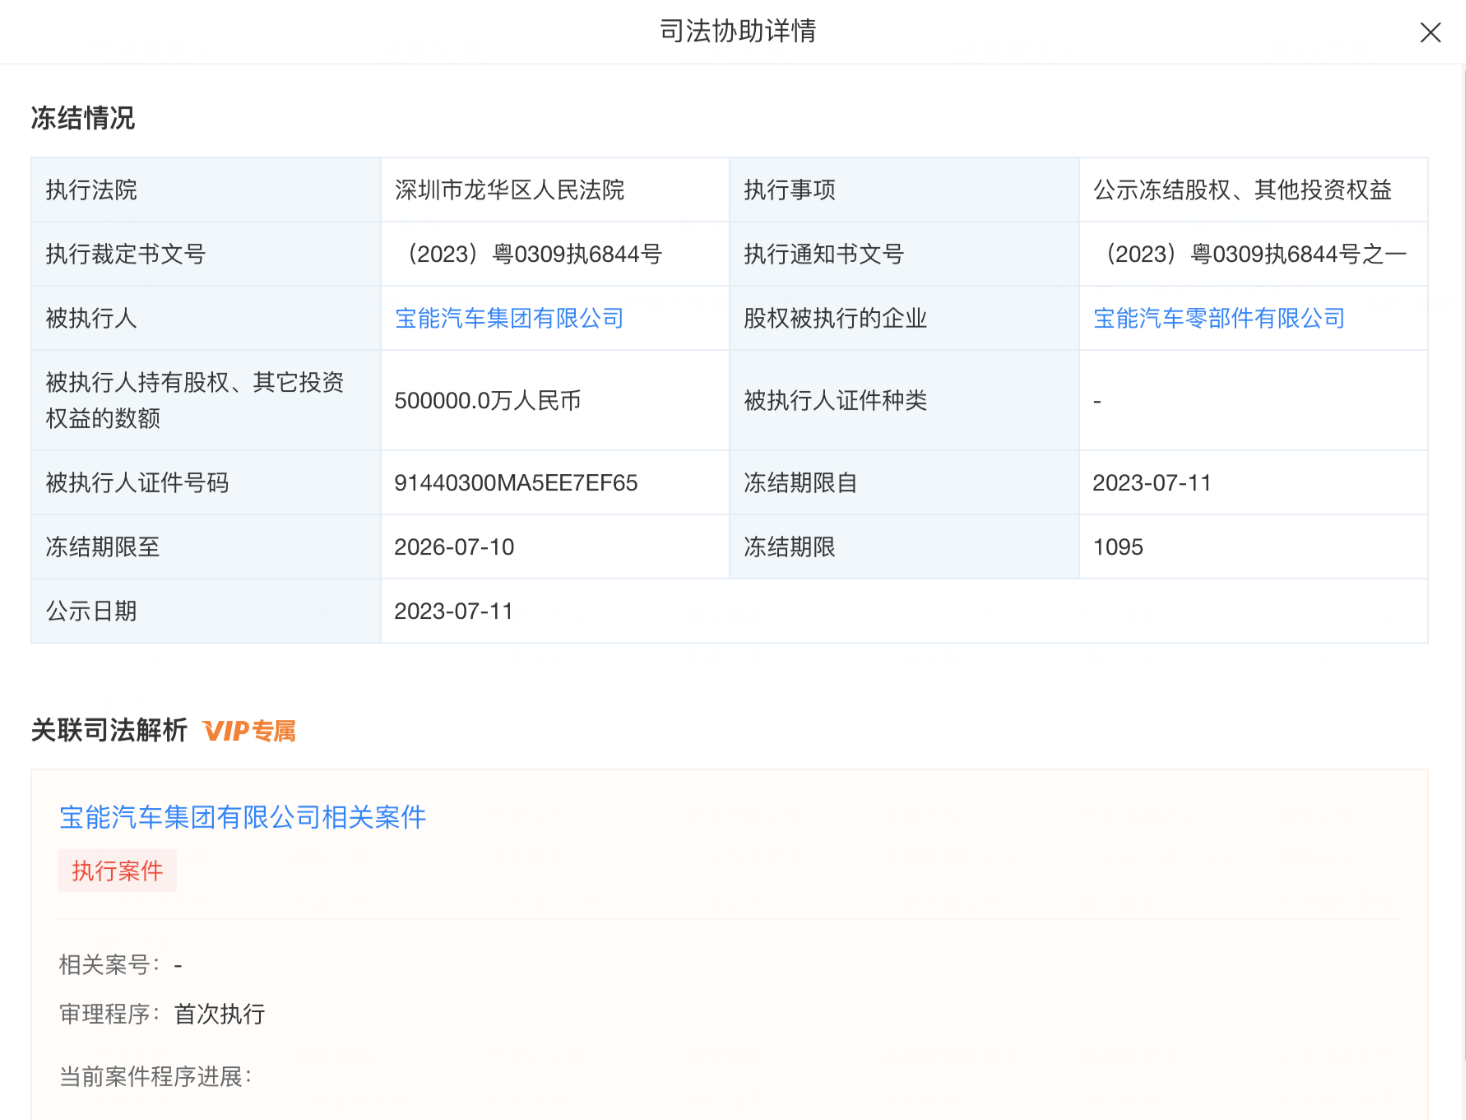The height and width of the screenshot is (1120, 1466).
Task: Click the 关联司法解析 section heading
Action: (x=109, y=731)
